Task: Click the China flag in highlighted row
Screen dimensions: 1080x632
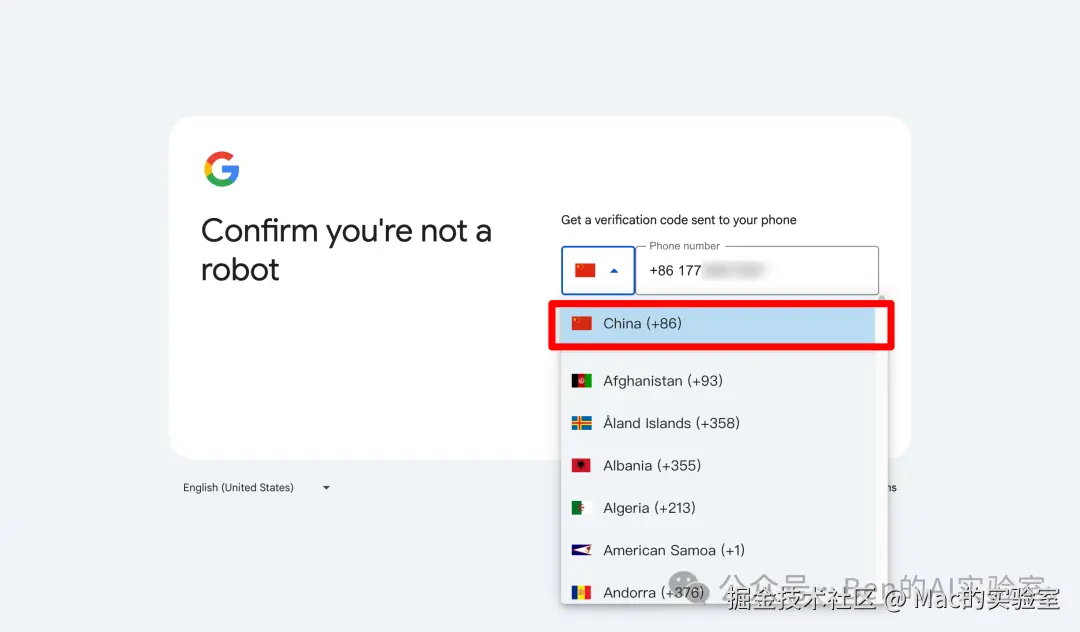Action: pos(581,323)
